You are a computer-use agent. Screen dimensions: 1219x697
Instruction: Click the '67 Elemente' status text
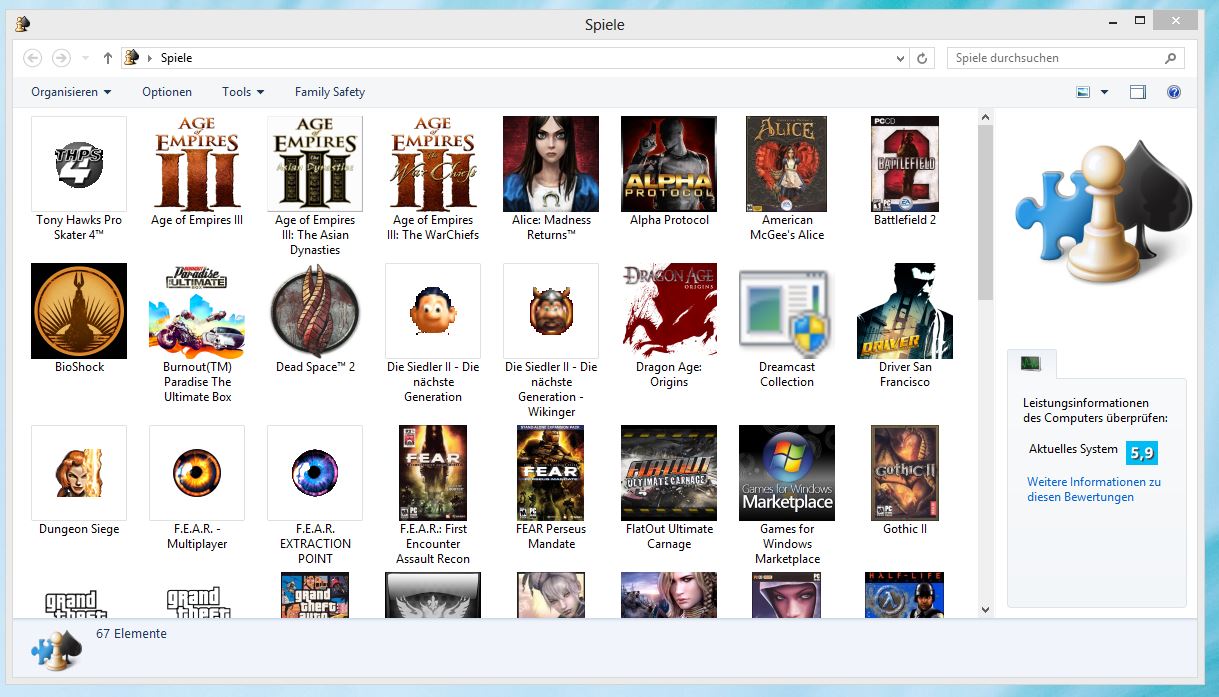[131, 634]
